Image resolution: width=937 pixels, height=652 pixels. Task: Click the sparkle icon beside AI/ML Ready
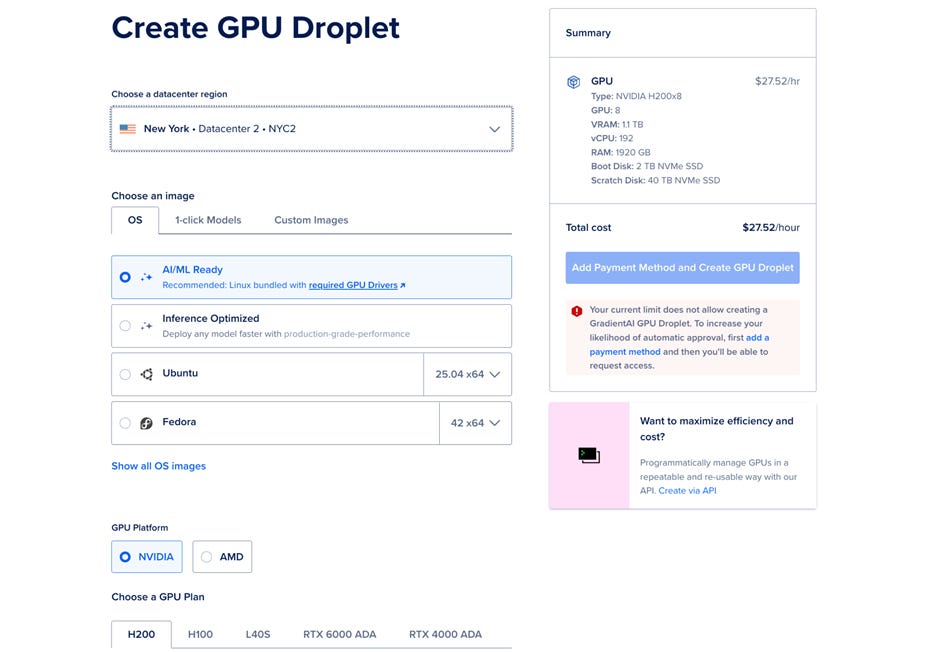click(x=146, y=277)
